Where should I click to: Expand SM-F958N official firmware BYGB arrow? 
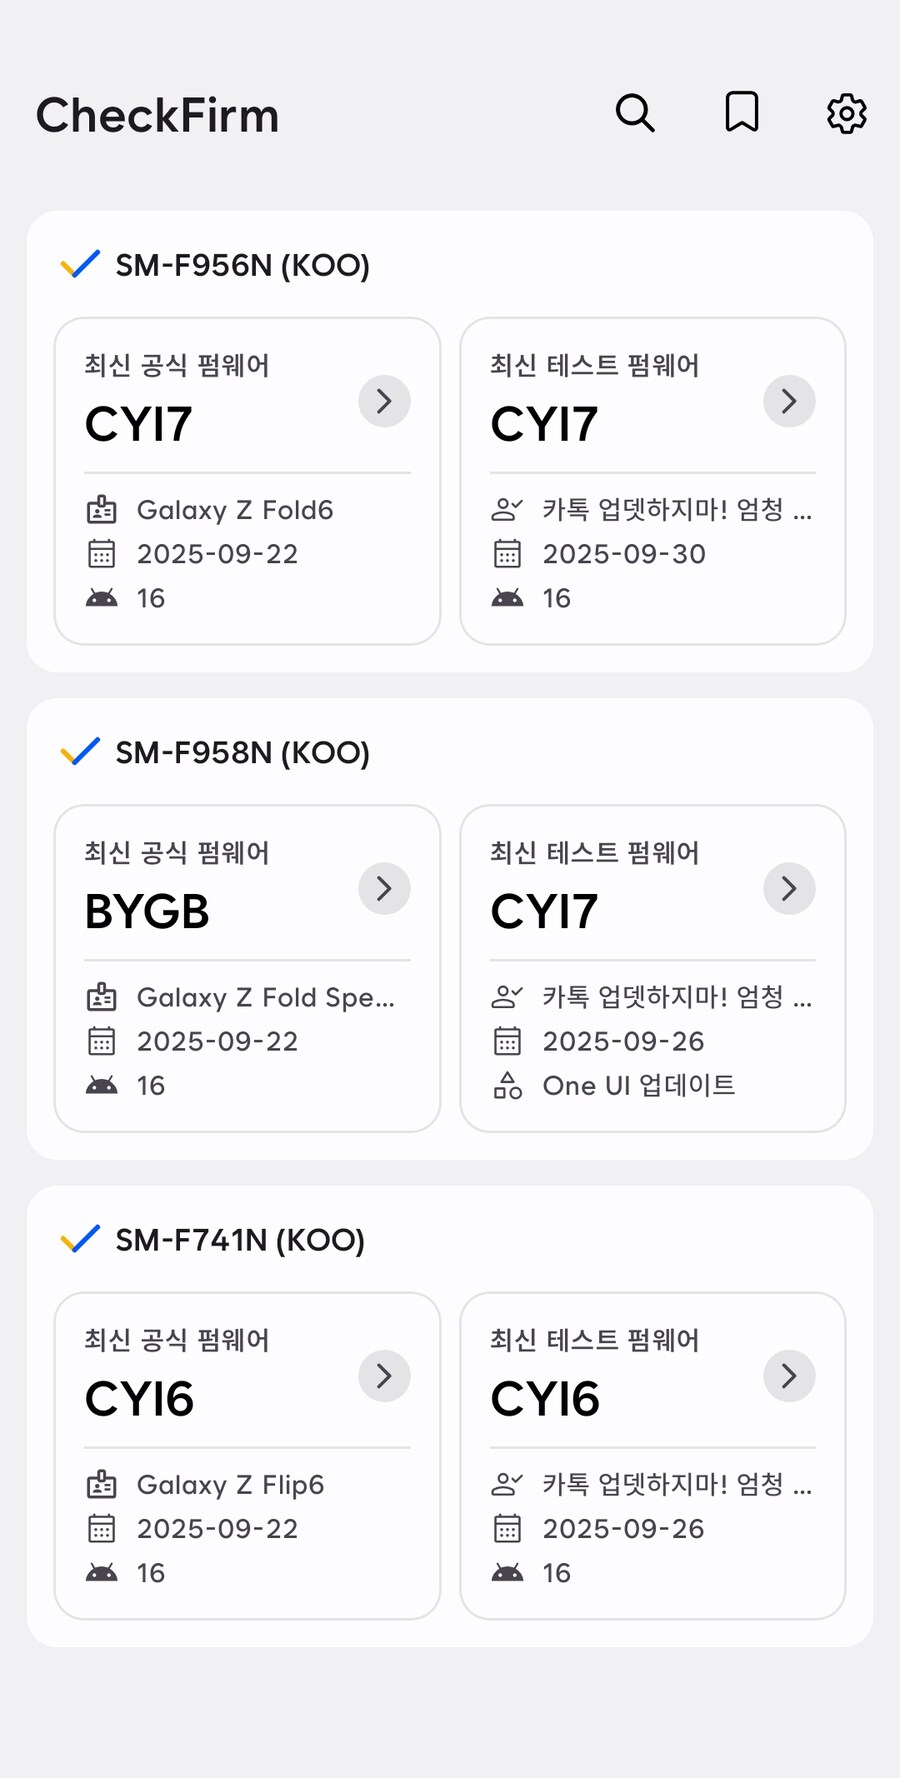click(384, 888)
